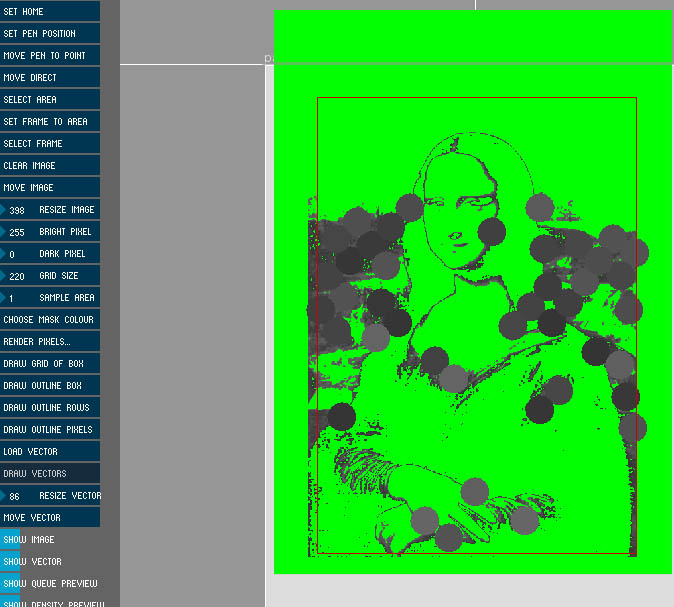Screen dimensions: 674x607
Task: Click RENDER PIXELS... button
Action: tap(50, 341)
